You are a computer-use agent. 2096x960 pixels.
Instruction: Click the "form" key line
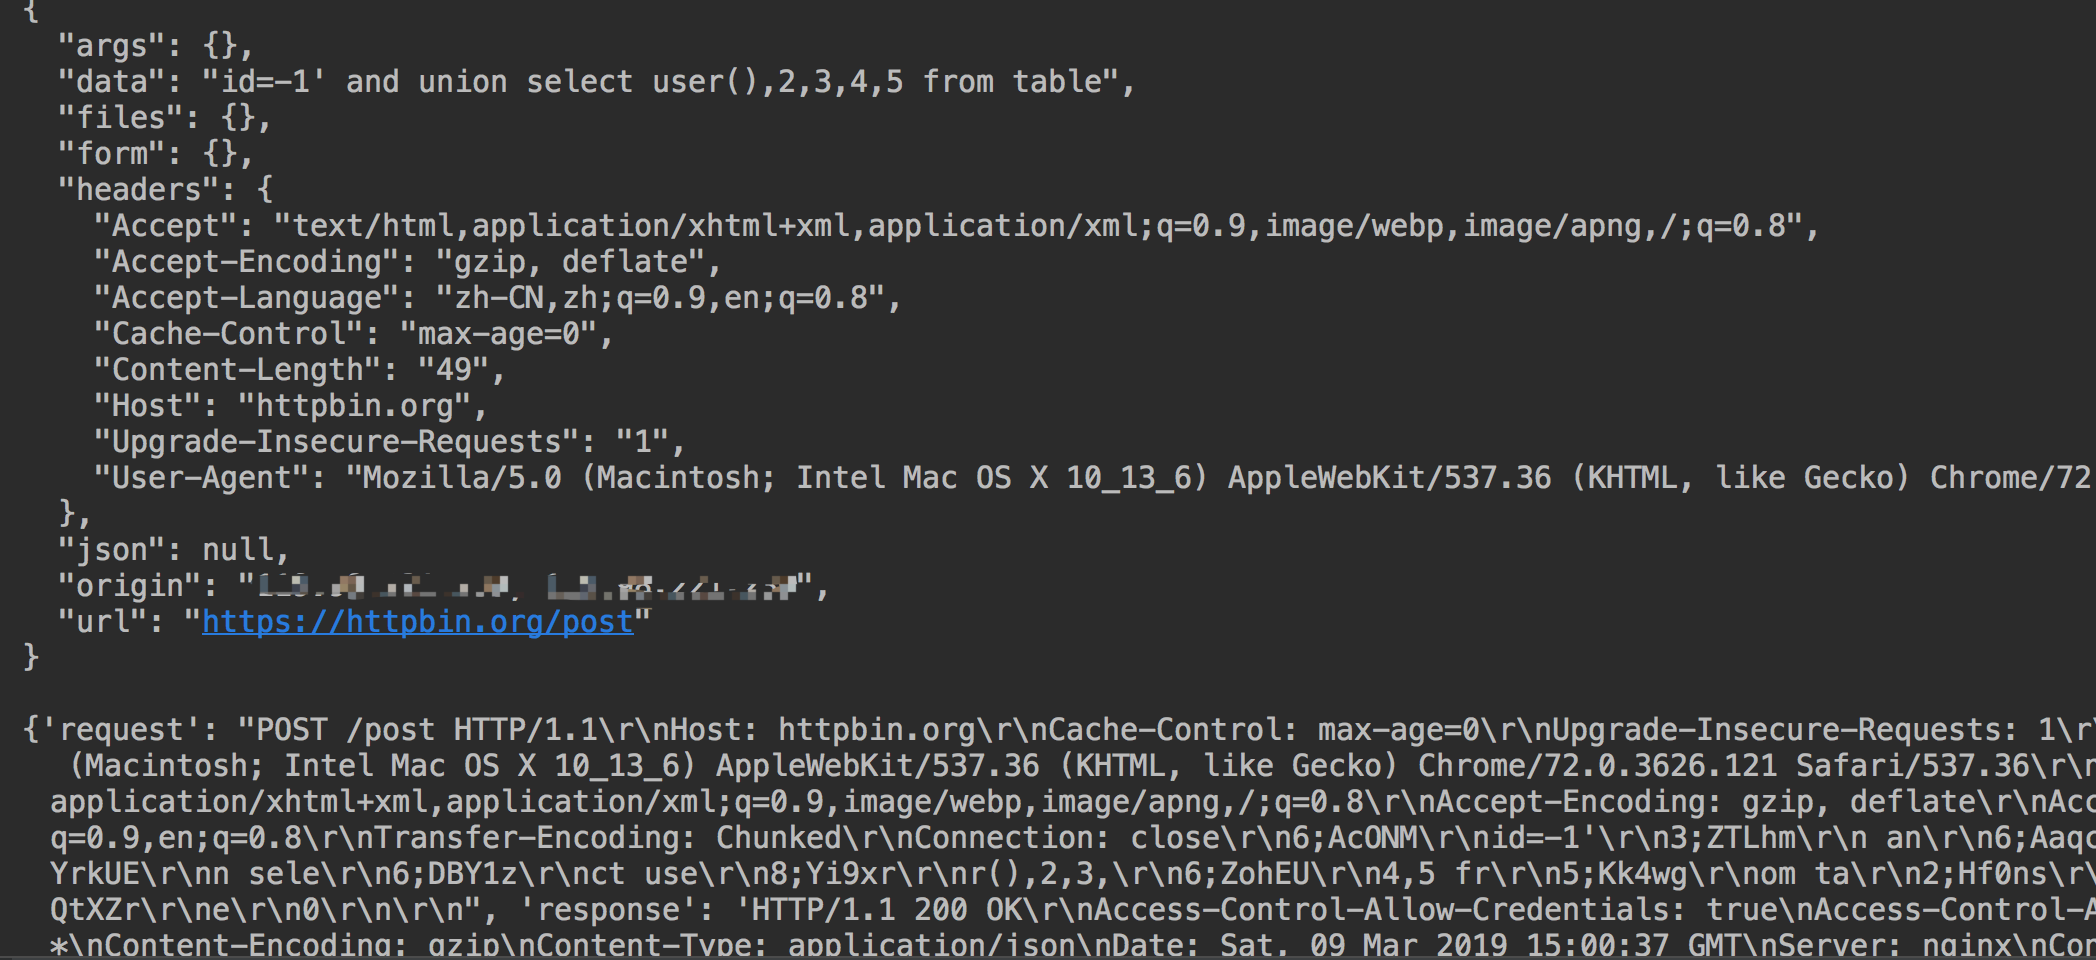tap(156, 154)
